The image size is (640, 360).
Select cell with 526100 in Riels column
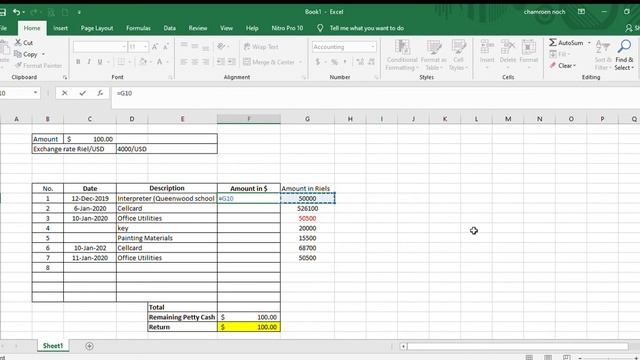click(x=307, y=208)
